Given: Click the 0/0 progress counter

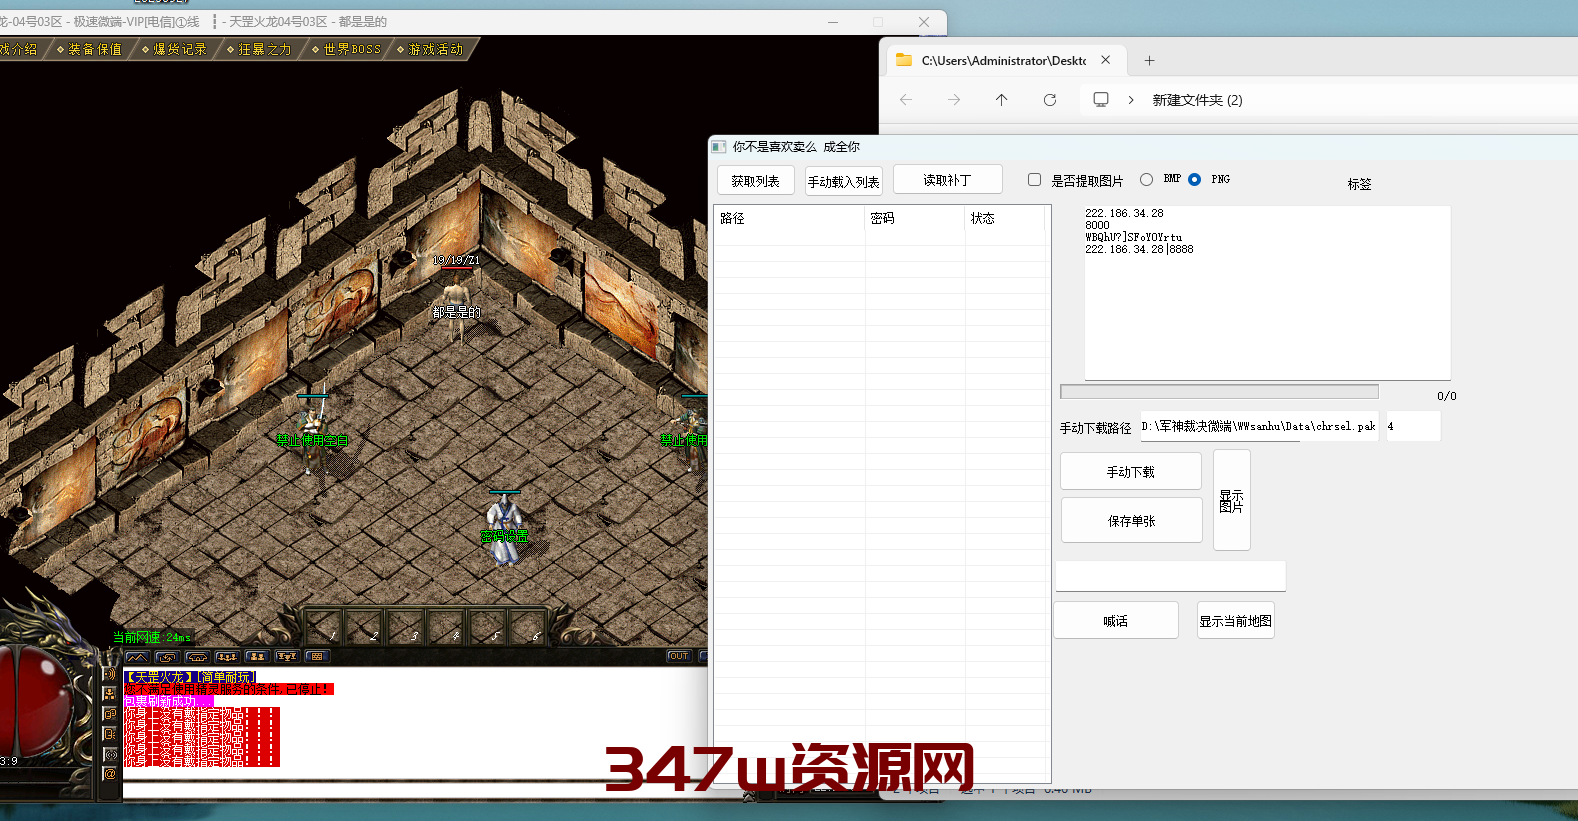Looking at the screenshot, I should click(x=1446, y=396).
